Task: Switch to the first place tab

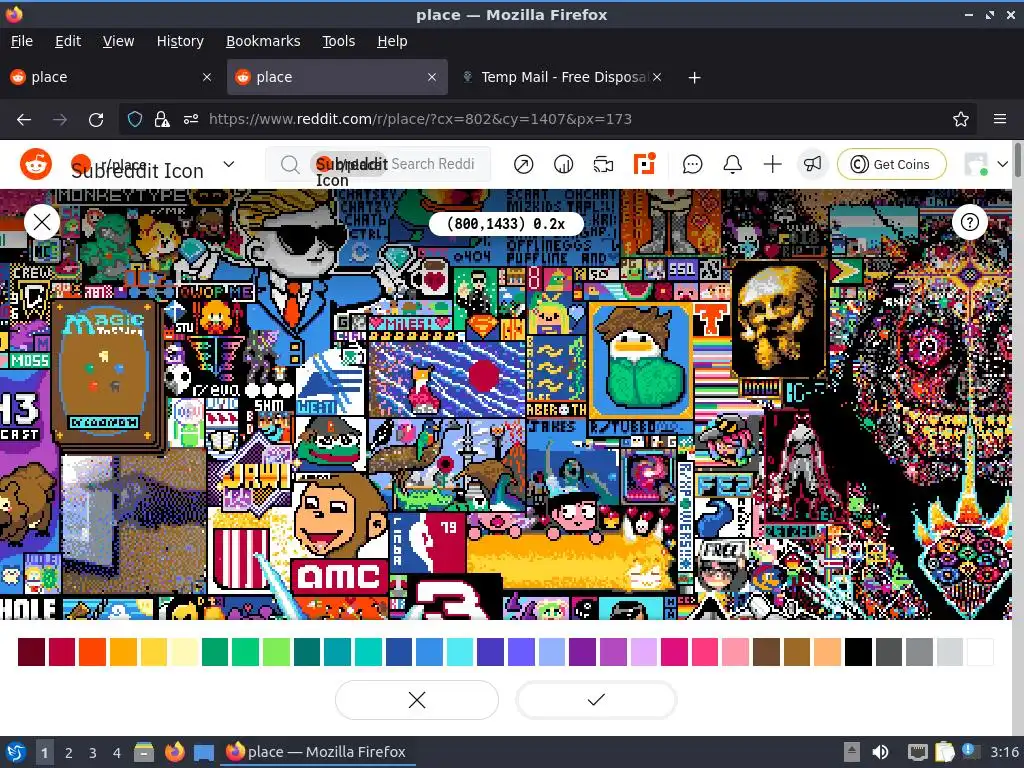Action: point(111,77)
